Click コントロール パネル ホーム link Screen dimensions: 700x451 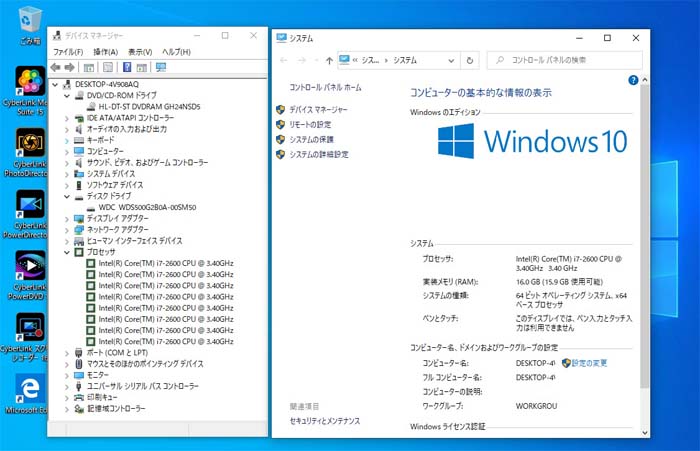tap(325, 88)
